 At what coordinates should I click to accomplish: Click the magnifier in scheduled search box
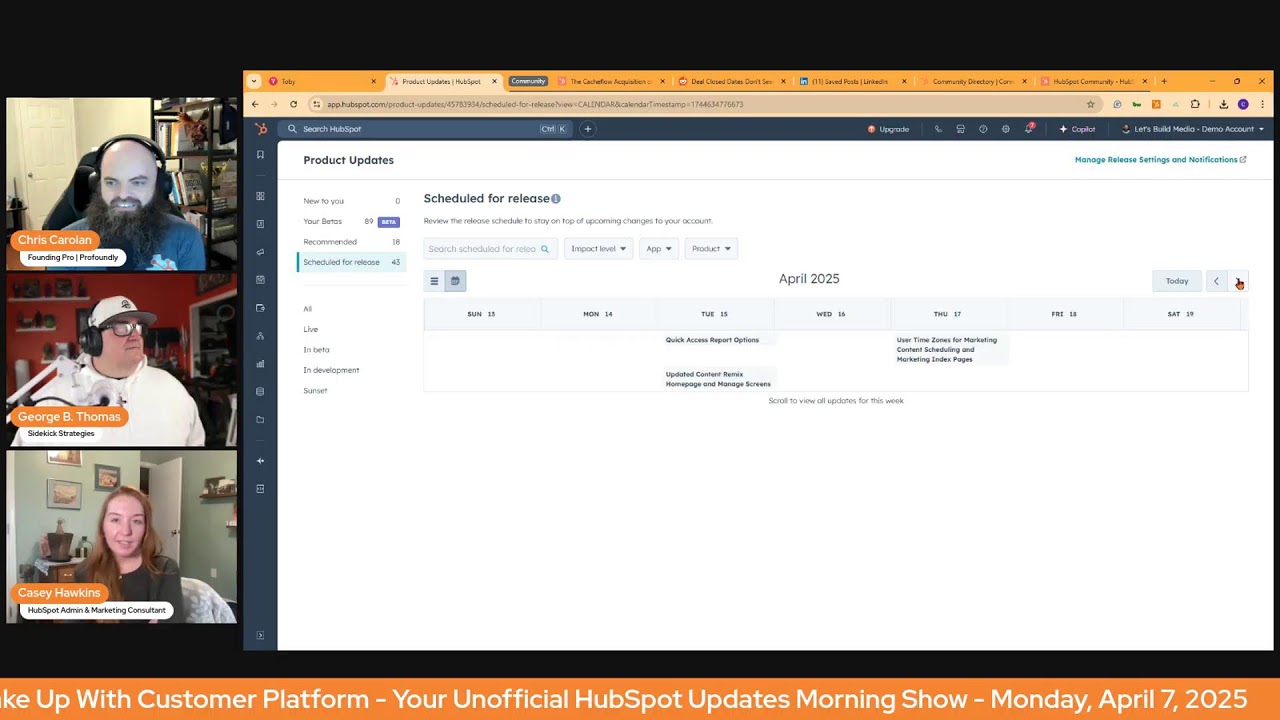click(x=545, y=249)
